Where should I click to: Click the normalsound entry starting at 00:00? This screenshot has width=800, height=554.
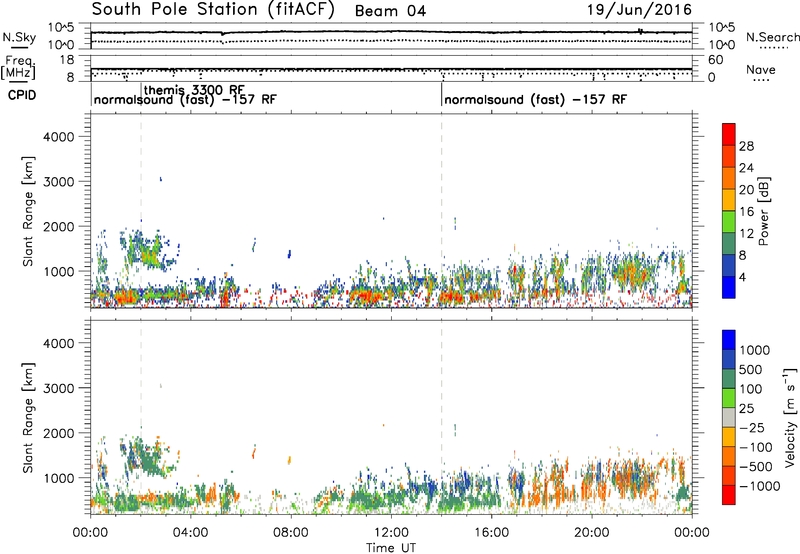tap(185, 99)
